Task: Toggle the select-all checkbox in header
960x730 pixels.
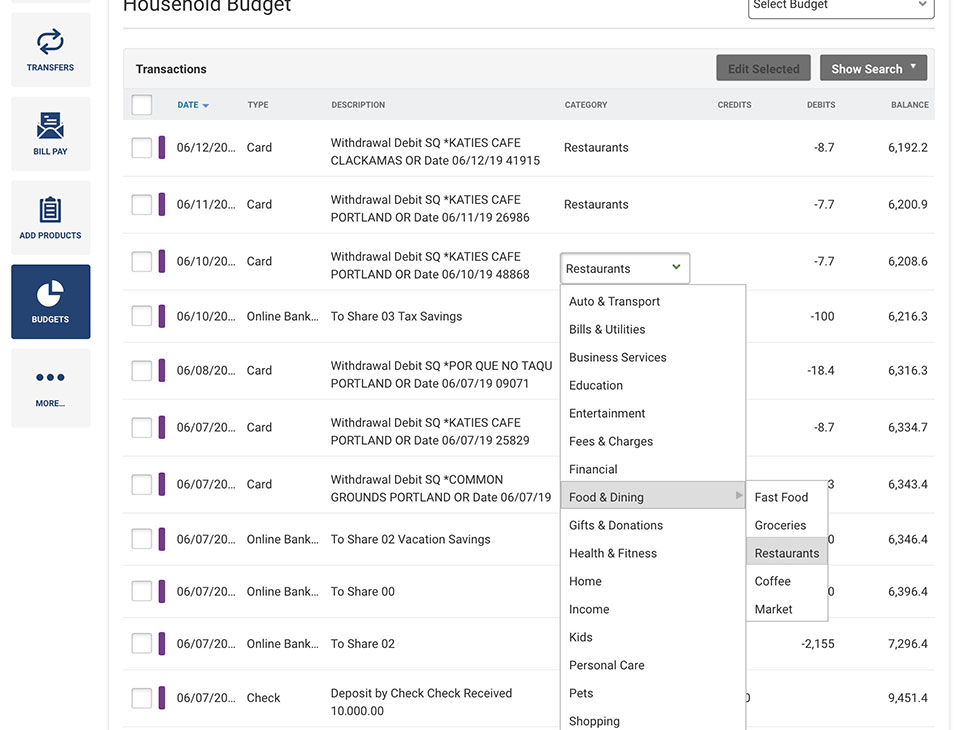Action: point(141,105)
